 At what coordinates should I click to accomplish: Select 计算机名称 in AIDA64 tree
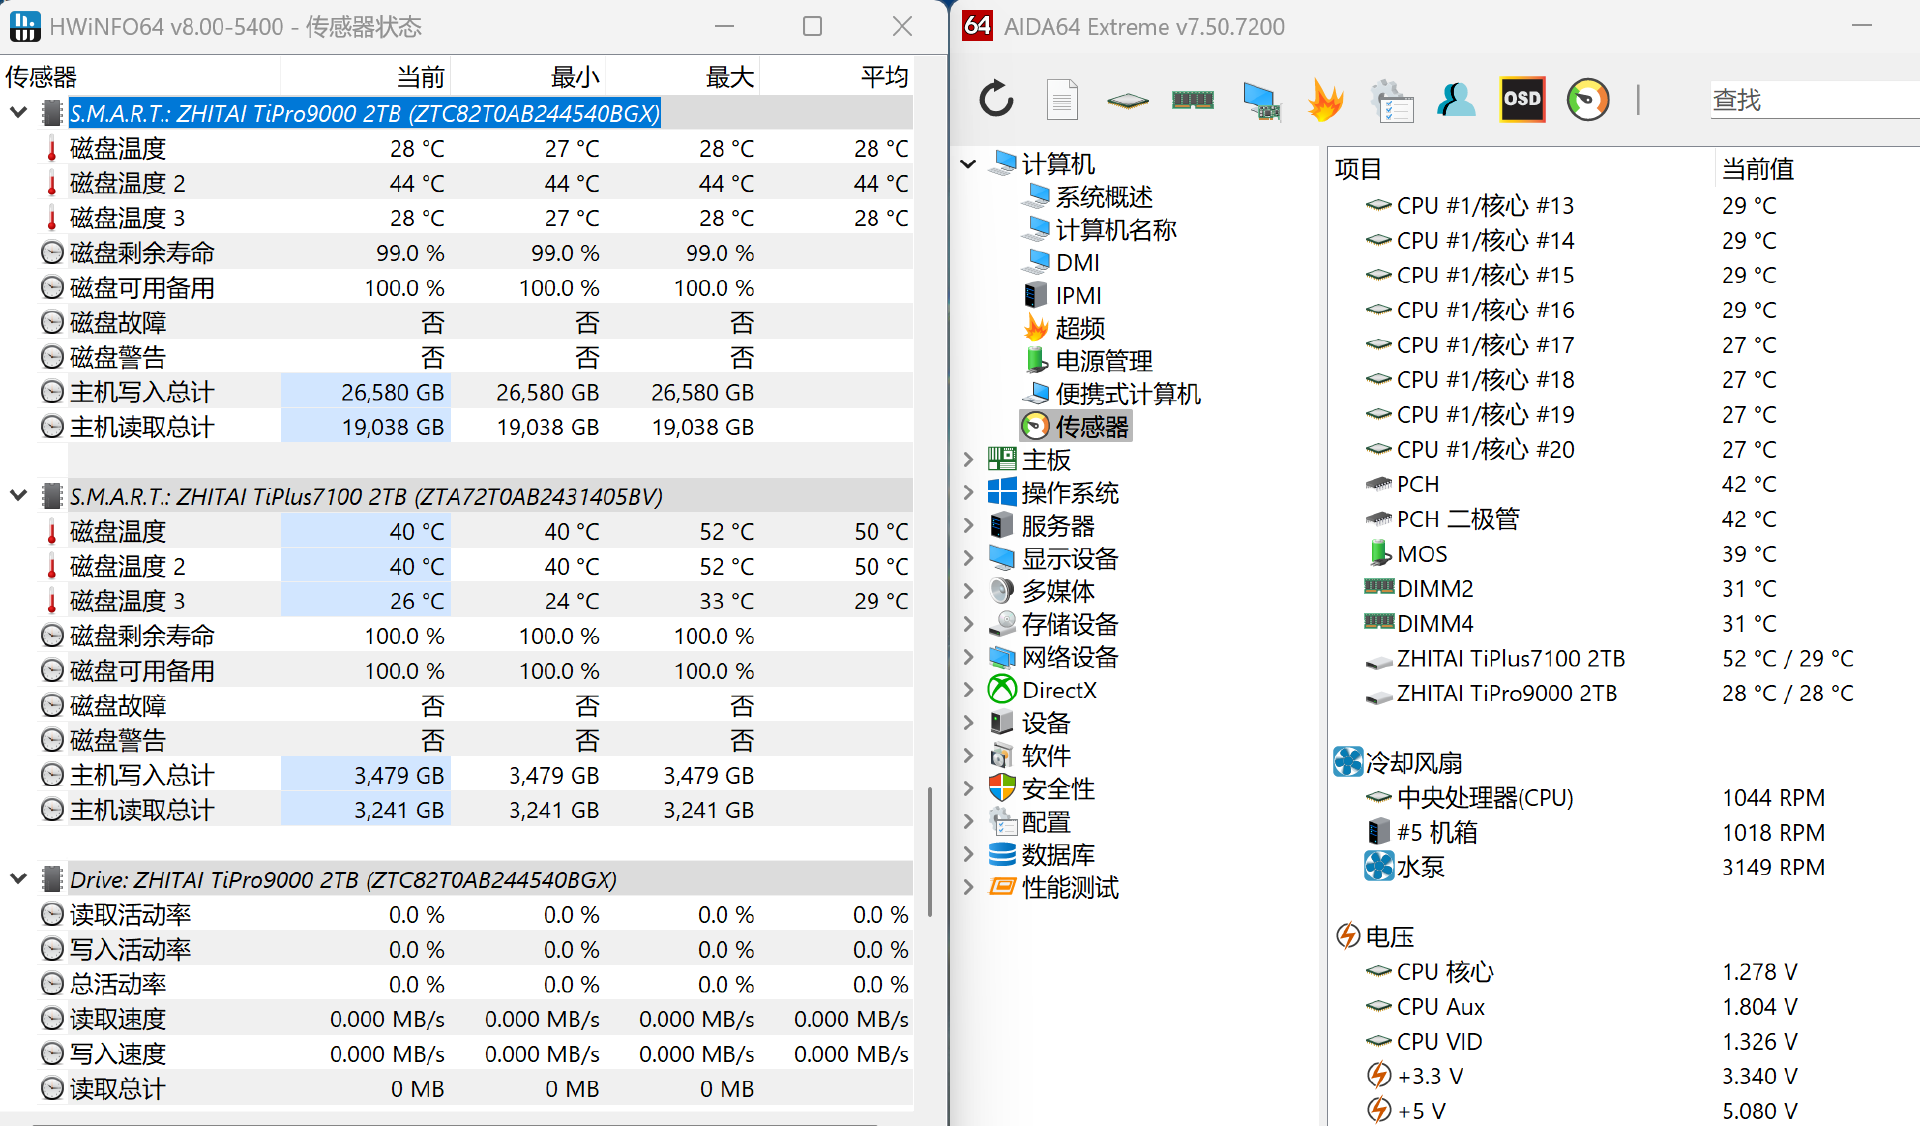coord(1116,229)
